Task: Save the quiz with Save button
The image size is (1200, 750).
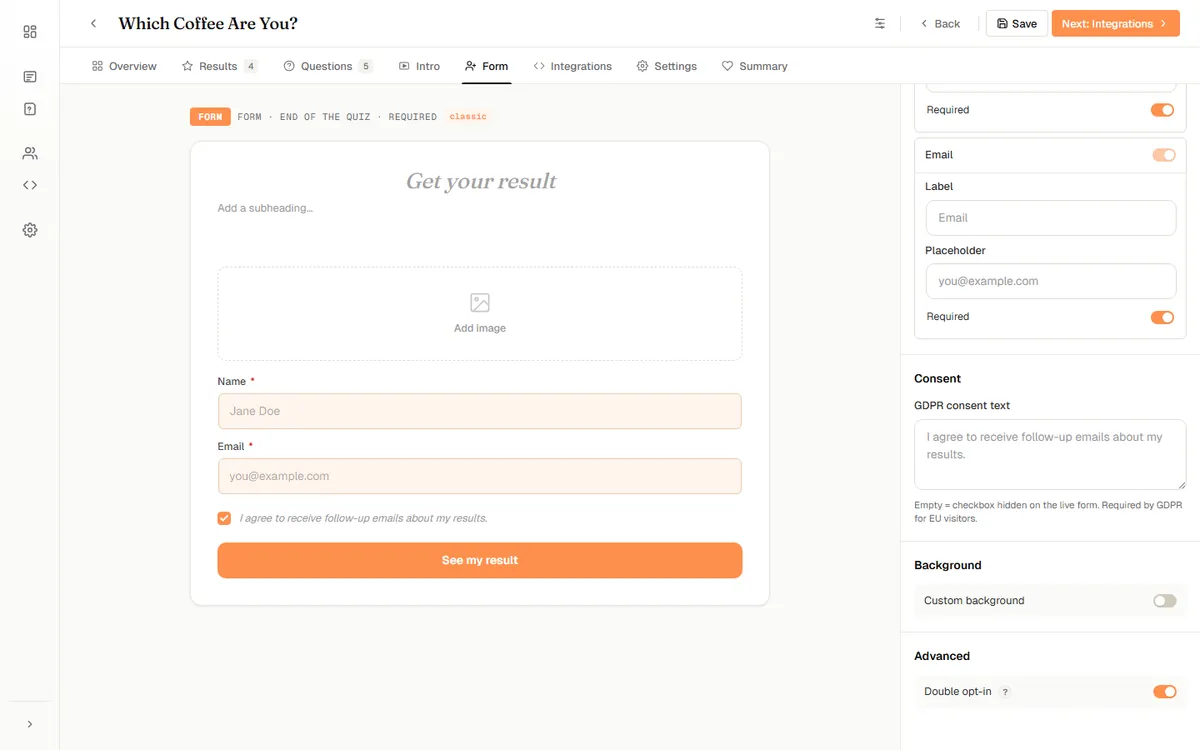Action: (x=1016, y=23)
